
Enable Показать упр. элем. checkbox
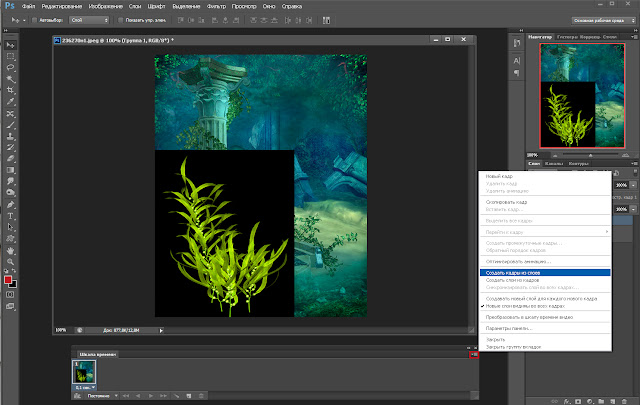(x=120, y=20)
